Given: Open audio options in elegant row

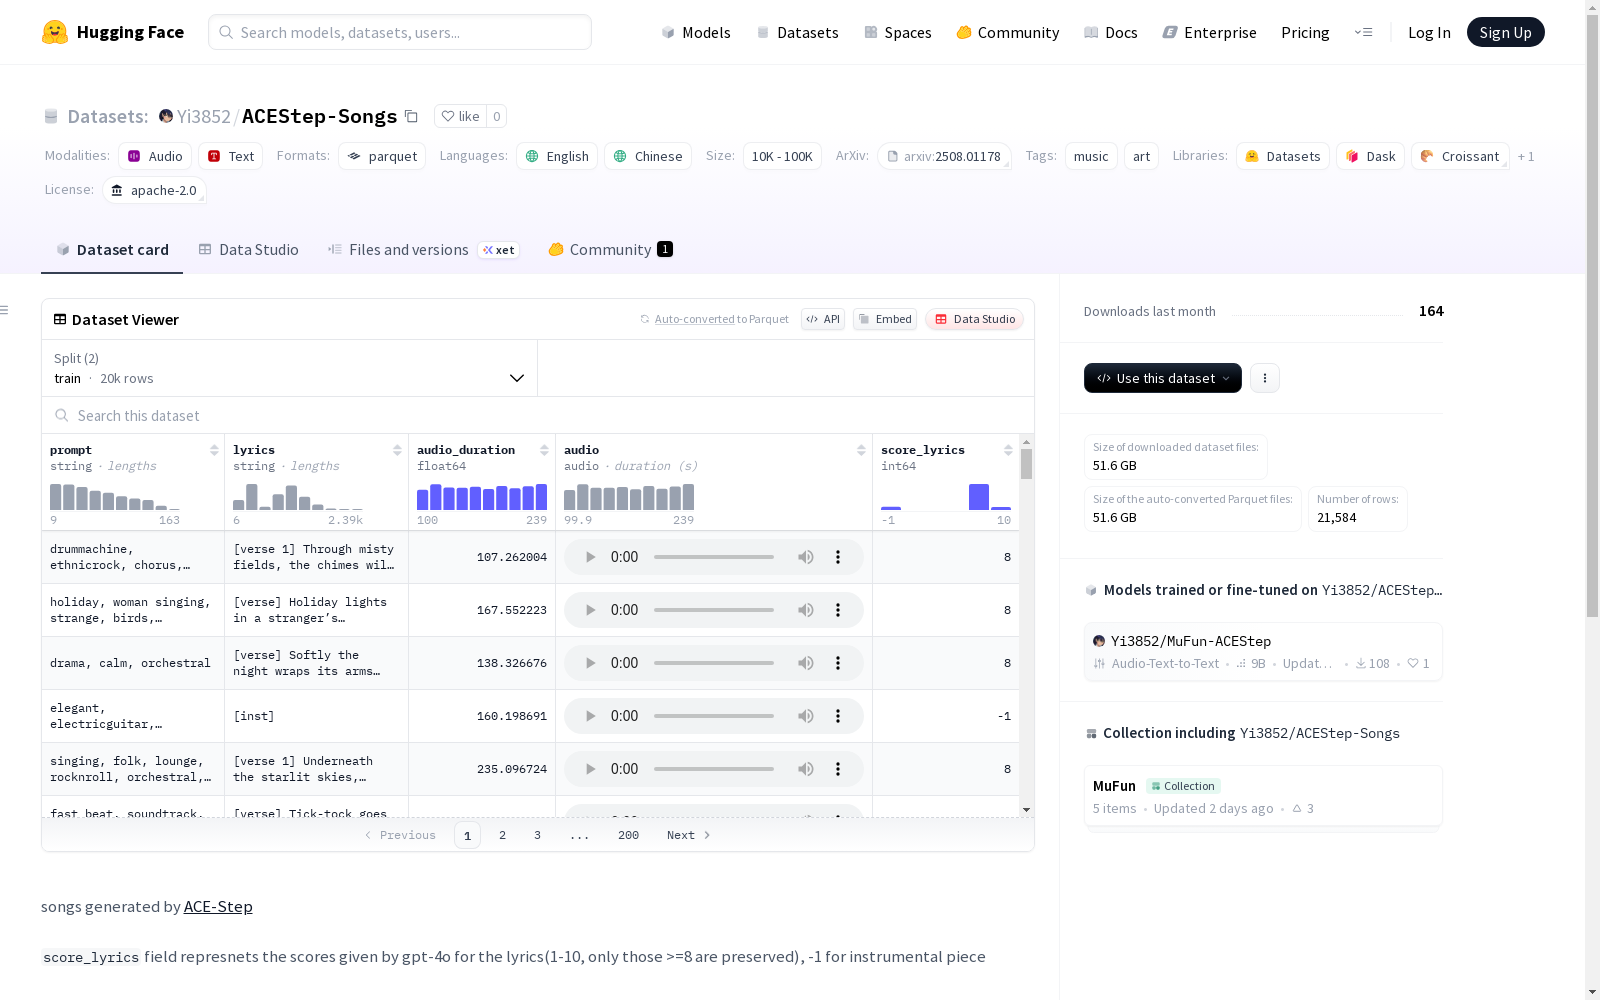Looking at the screenshot, I should 838,716.
